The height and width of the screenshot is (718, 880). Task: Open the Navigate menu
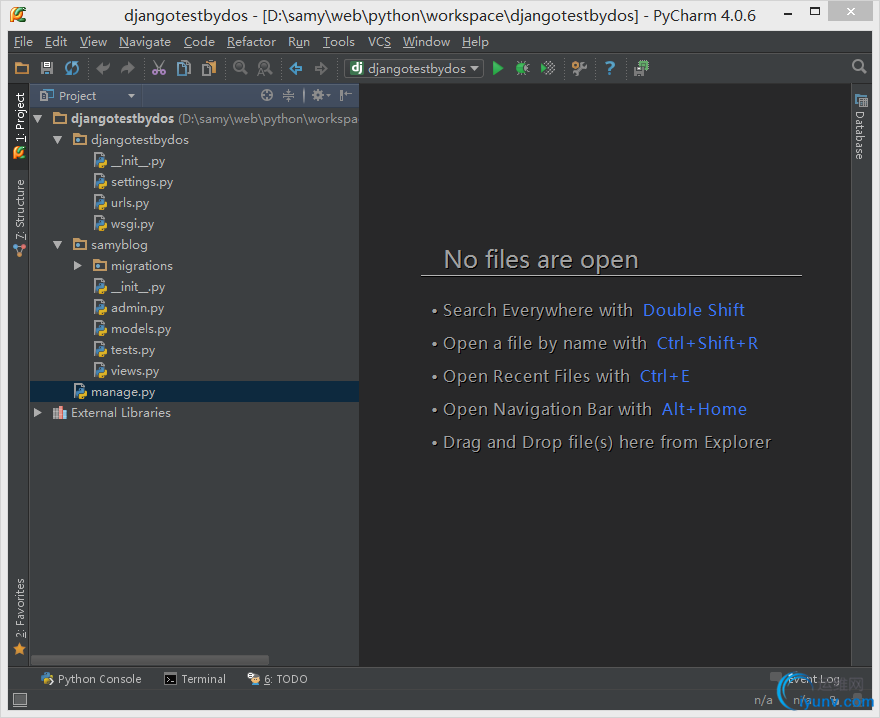coord(145,42)
